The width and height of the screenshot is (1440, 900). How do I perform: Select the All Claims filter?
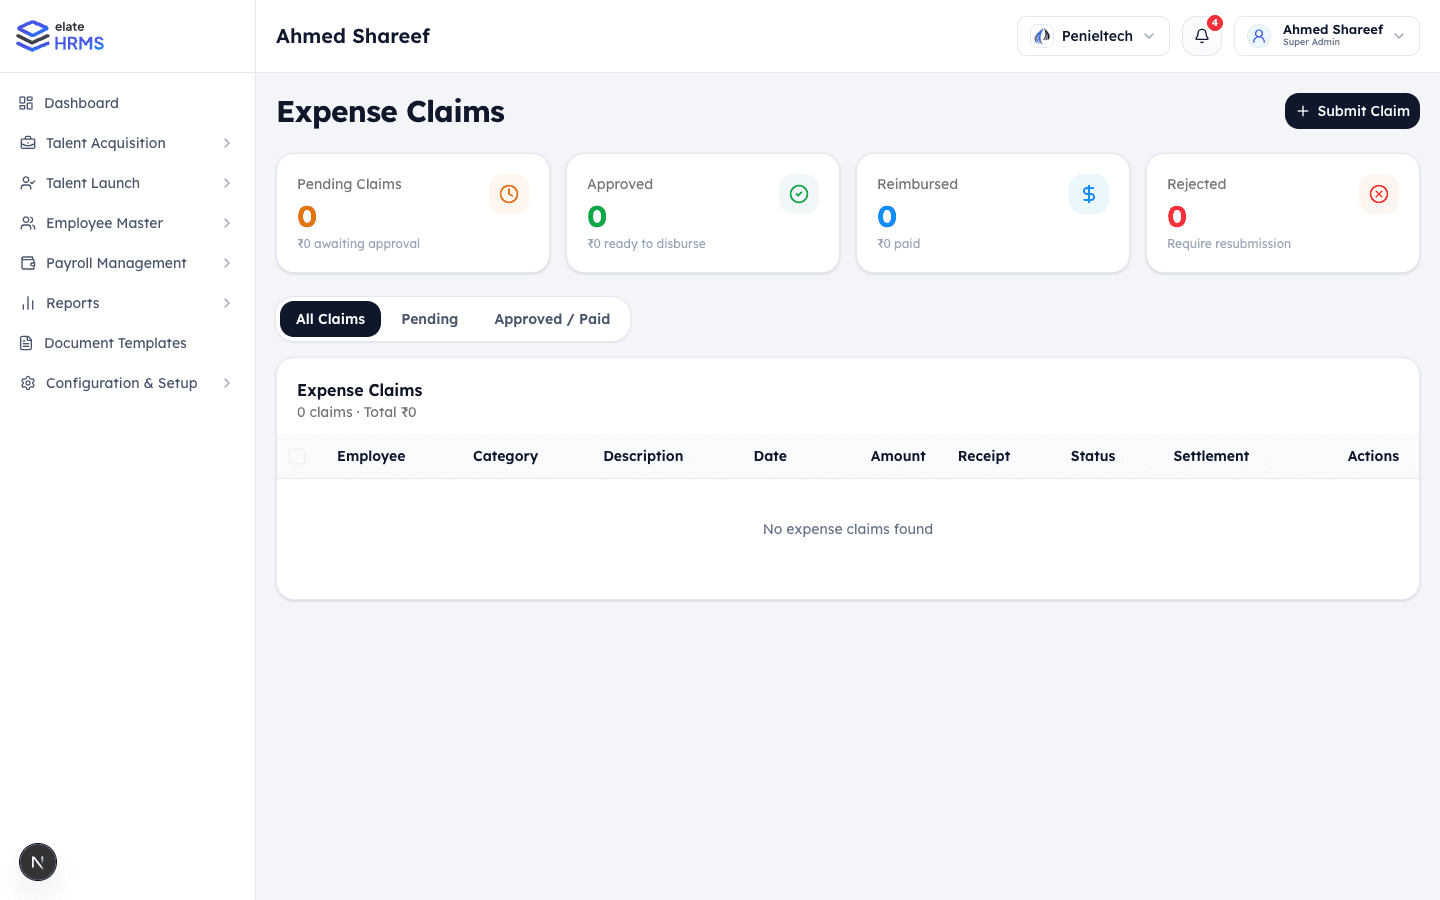click(330, 318)
